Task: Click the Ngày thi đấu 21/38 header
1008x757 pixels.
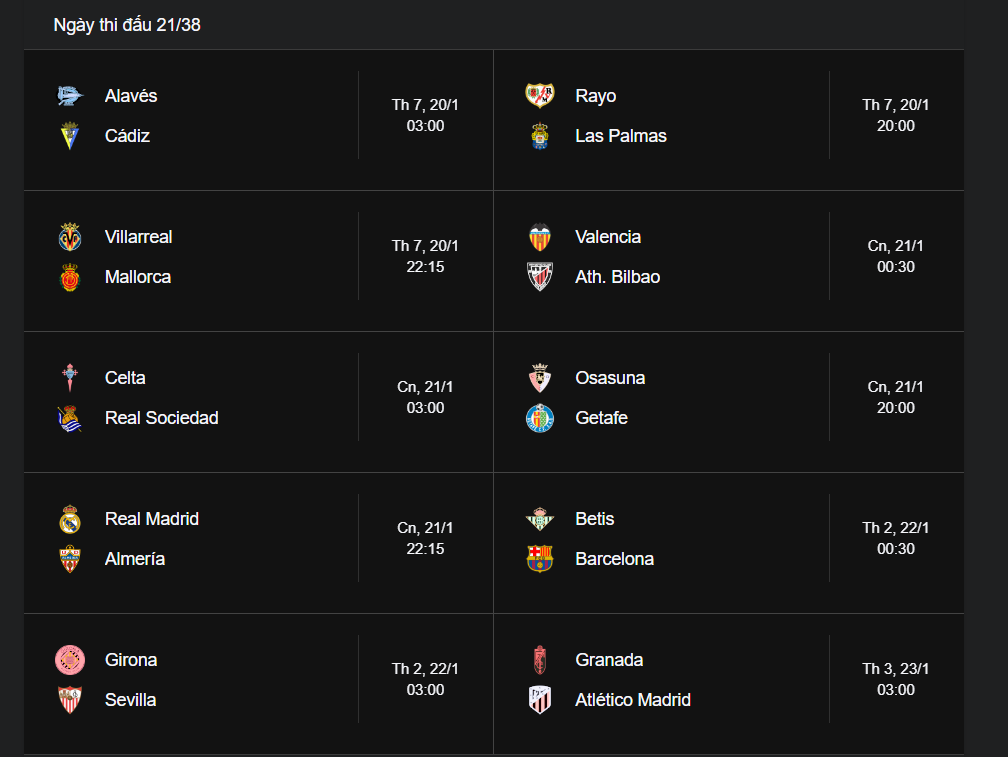Action: 127,25
